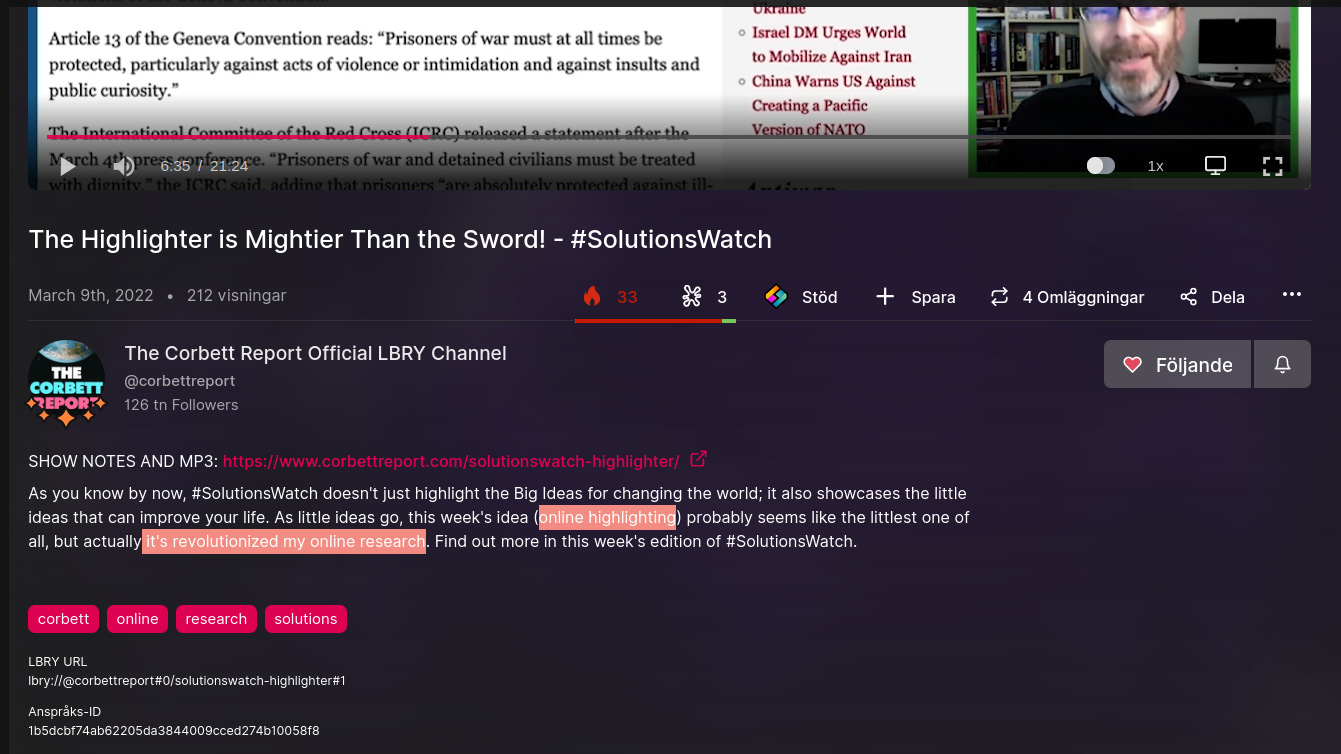Click the 212 visningar view count
Screen dimensions: 1341x754
click(236, 295)
